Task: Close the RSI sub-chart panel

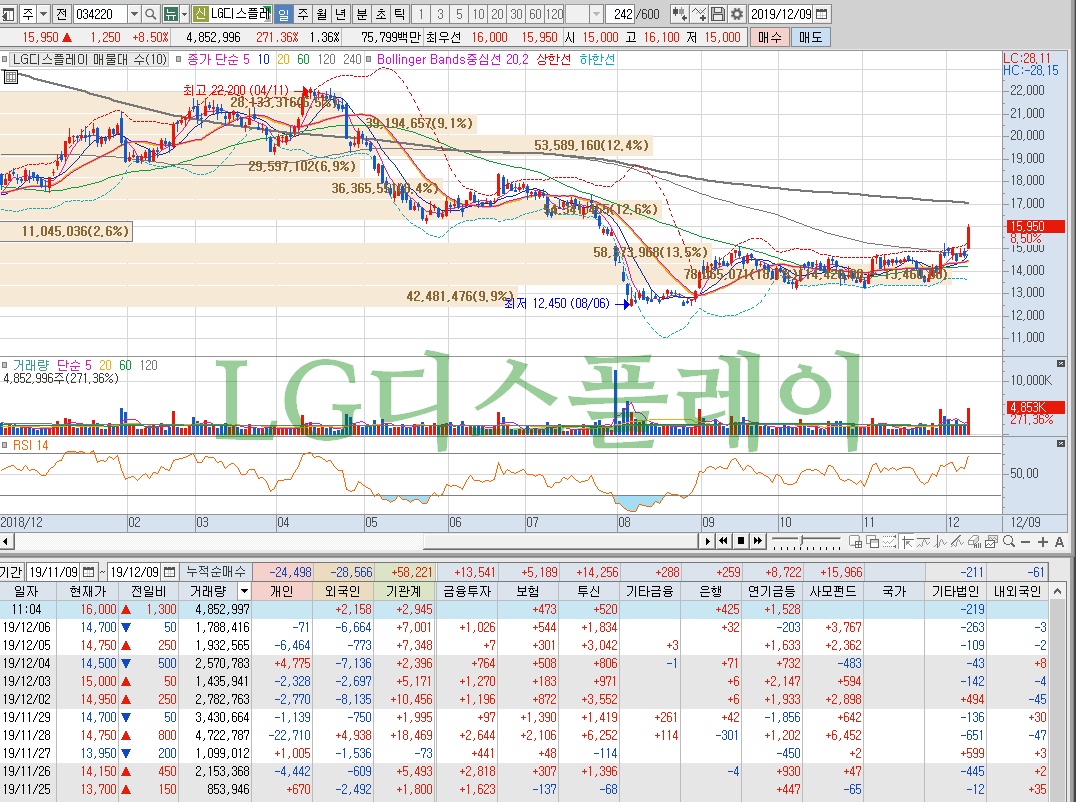Action: click(x=1061, y=443)
